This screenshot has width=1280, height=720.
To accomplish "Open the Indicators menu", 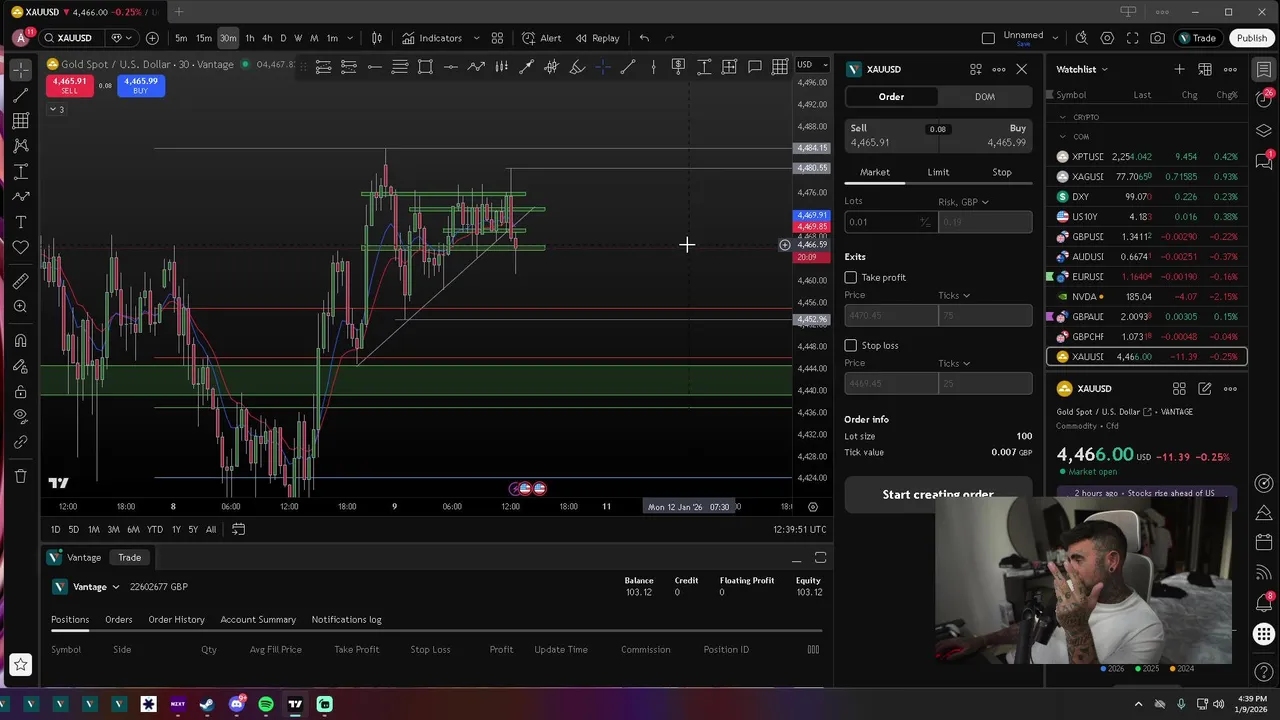I will [x=432, y=38].
